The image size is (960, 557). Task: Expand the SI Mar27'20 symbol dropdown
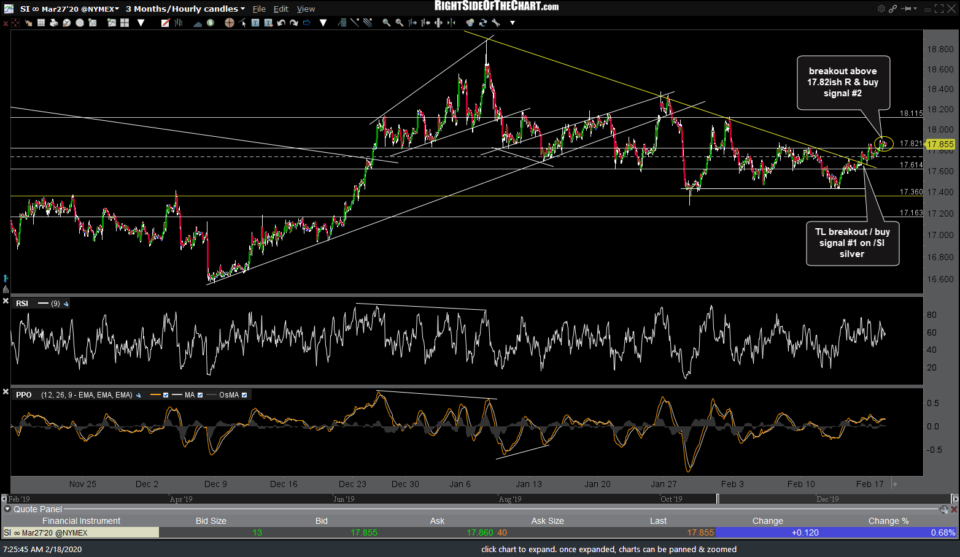(x=115, y=9)
